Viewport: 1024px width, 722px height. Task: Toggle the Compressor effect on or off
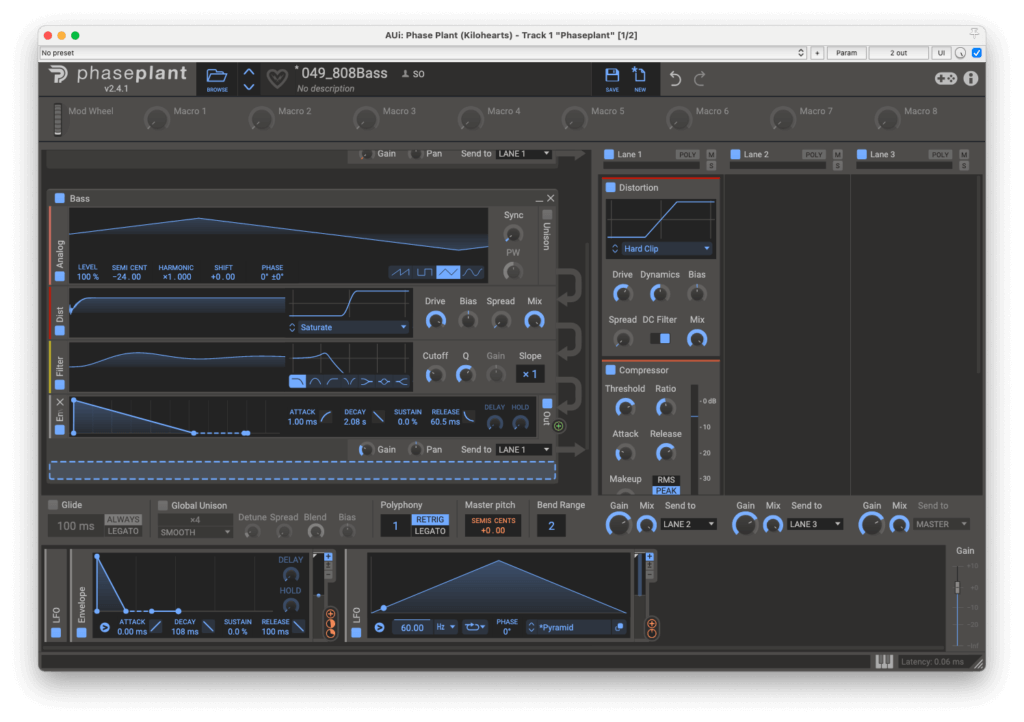coord(611,370)
